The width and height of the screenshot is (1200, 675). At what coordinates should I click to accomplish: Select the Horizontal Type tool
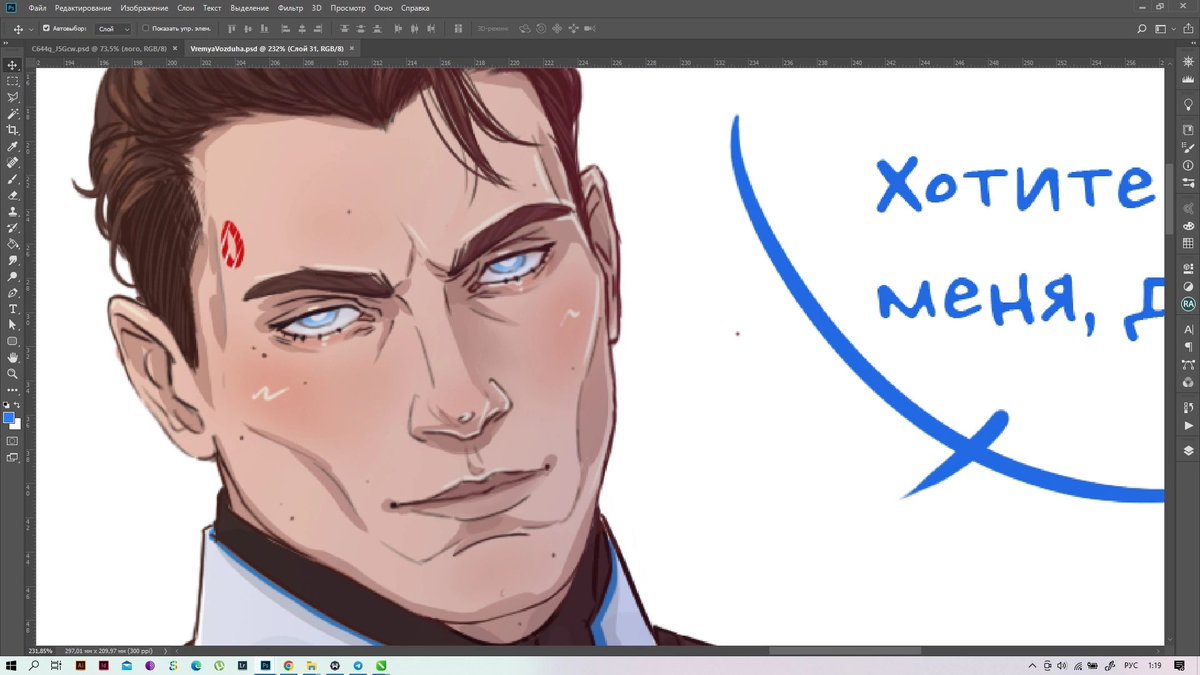[13, 309]
